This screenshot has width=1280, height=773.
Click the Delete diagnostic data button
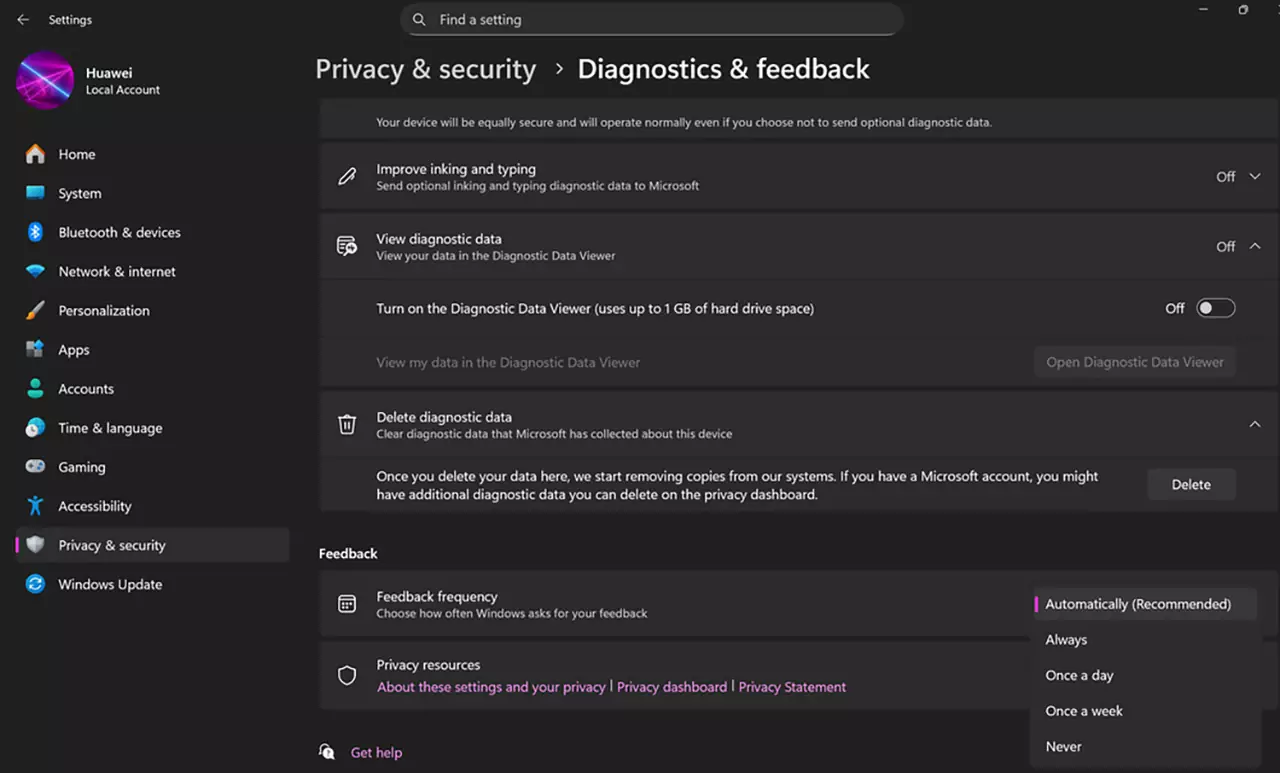click(1191, 484)
